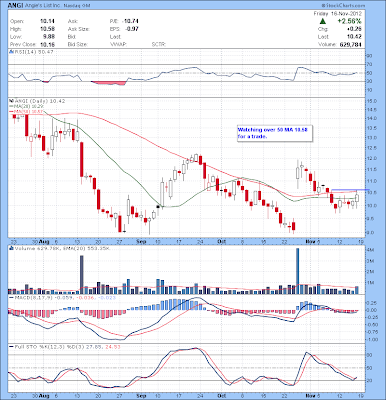Click the +2.56% percent change value
This screenshot has width=386, height=400.
click(349, 21)
